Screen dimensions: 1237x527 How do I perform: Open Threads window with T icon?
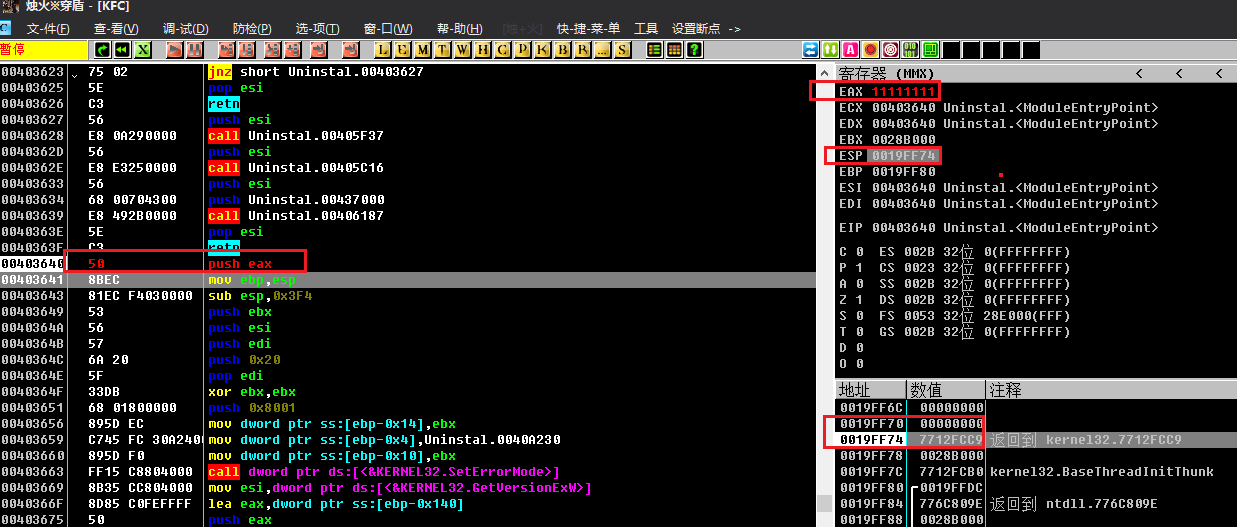coord(442,50)
